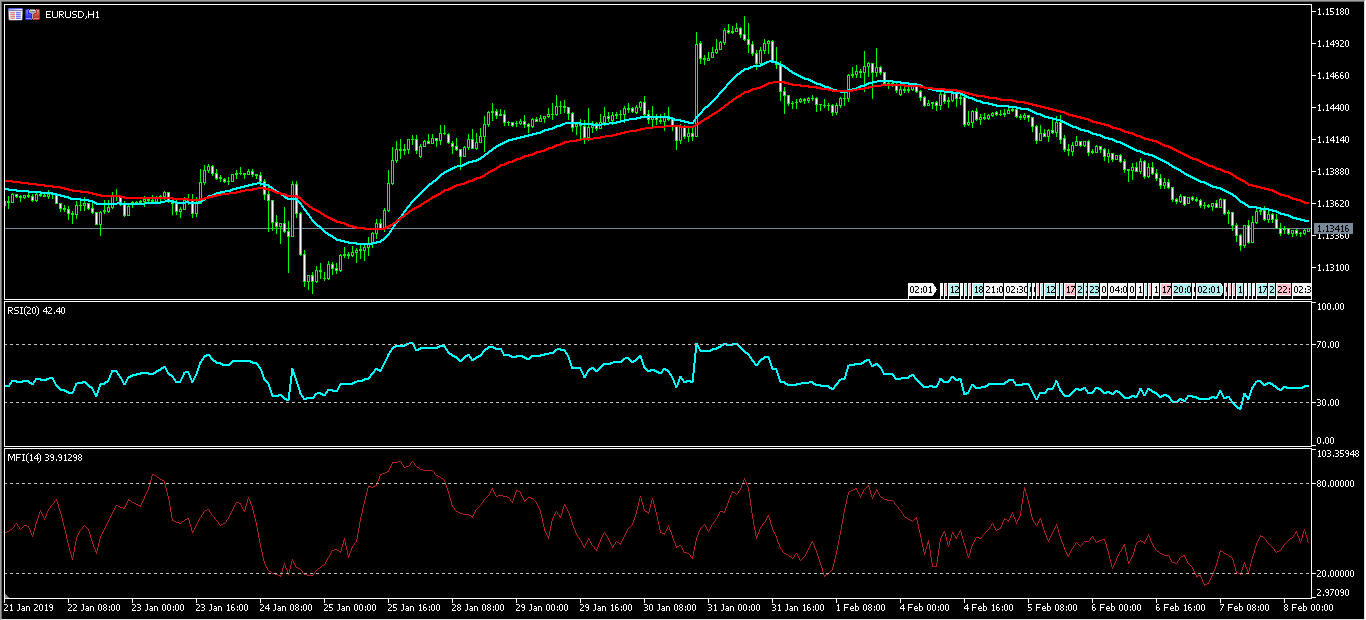Open the 20:0 news event marker
This screenshot has height=620, width=1366.
click(1182, 290)
